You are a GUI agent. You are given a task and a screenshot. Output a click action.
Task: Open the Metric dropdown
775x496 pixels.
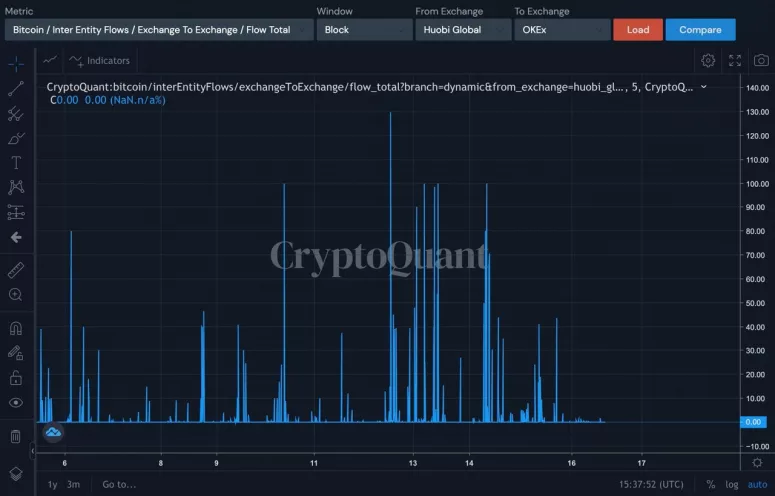[159, 30]
